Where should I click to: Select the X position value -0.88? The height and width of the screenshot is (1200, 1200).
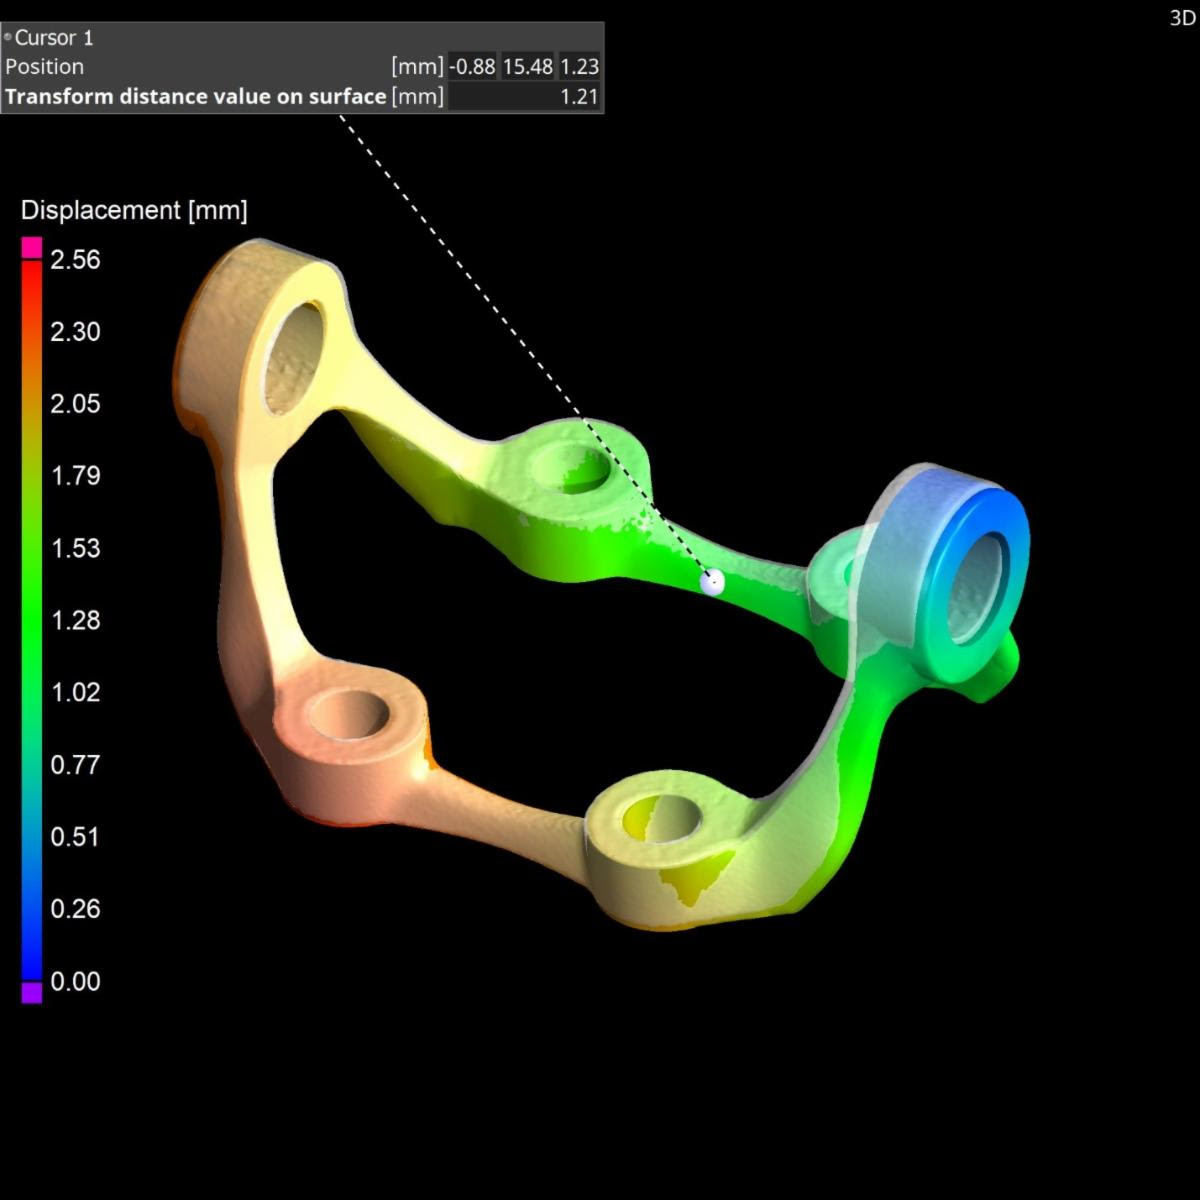[472, 67]
